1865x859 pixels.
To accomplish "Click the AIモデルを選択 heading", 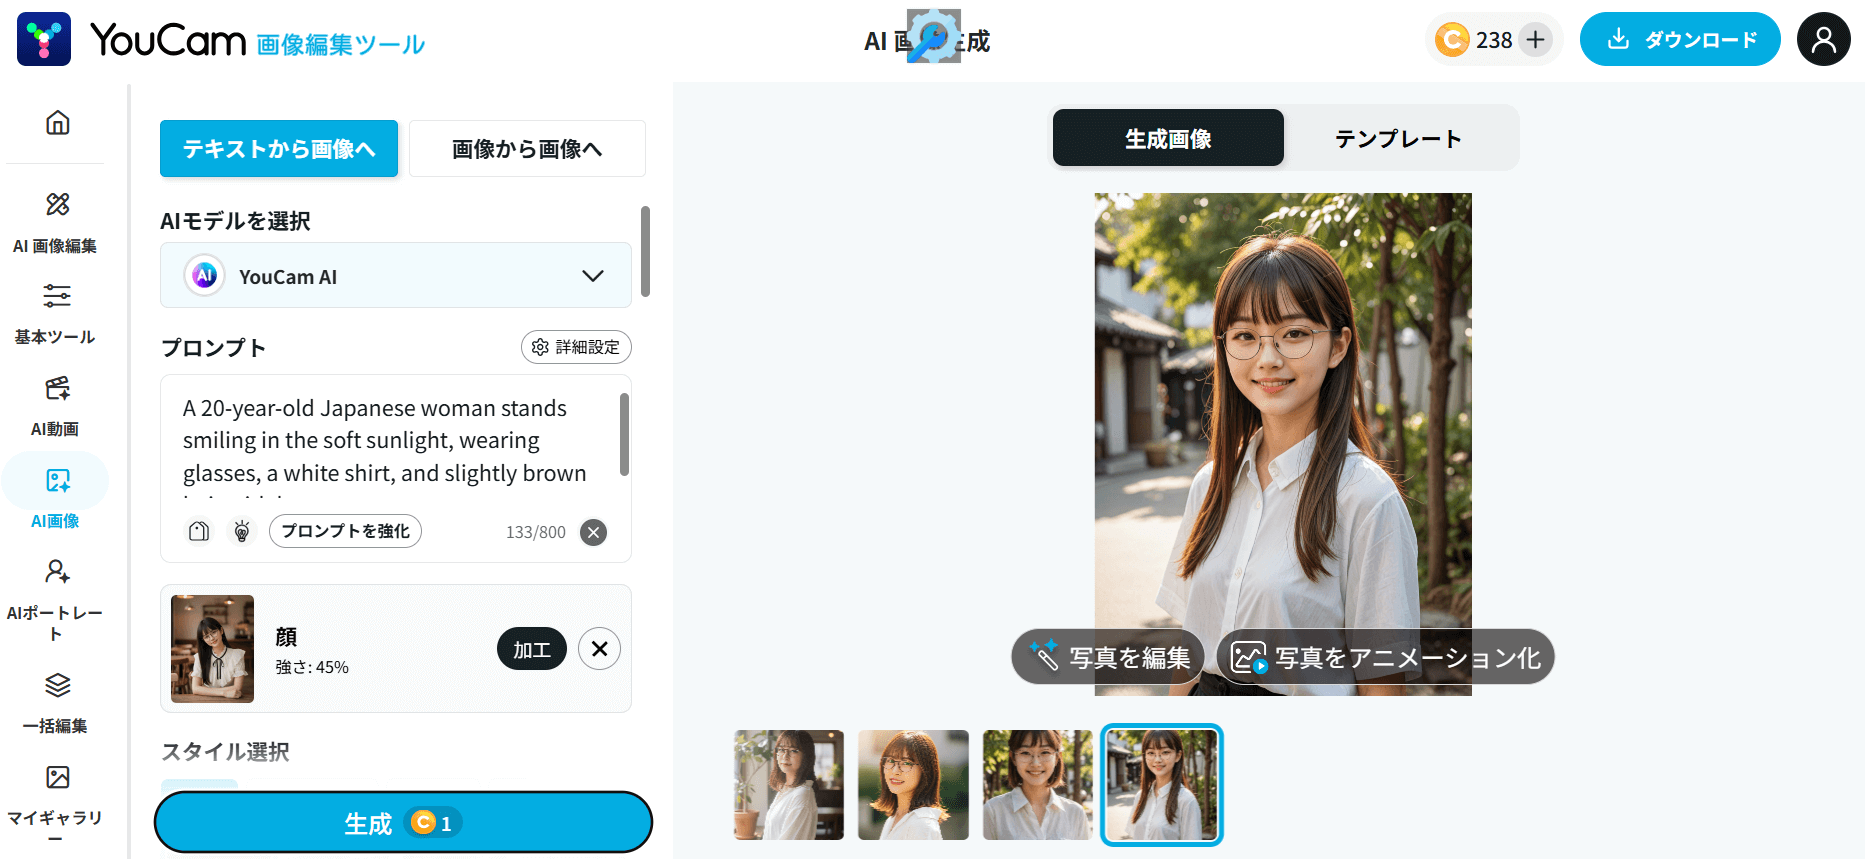I will click(236, 221).
